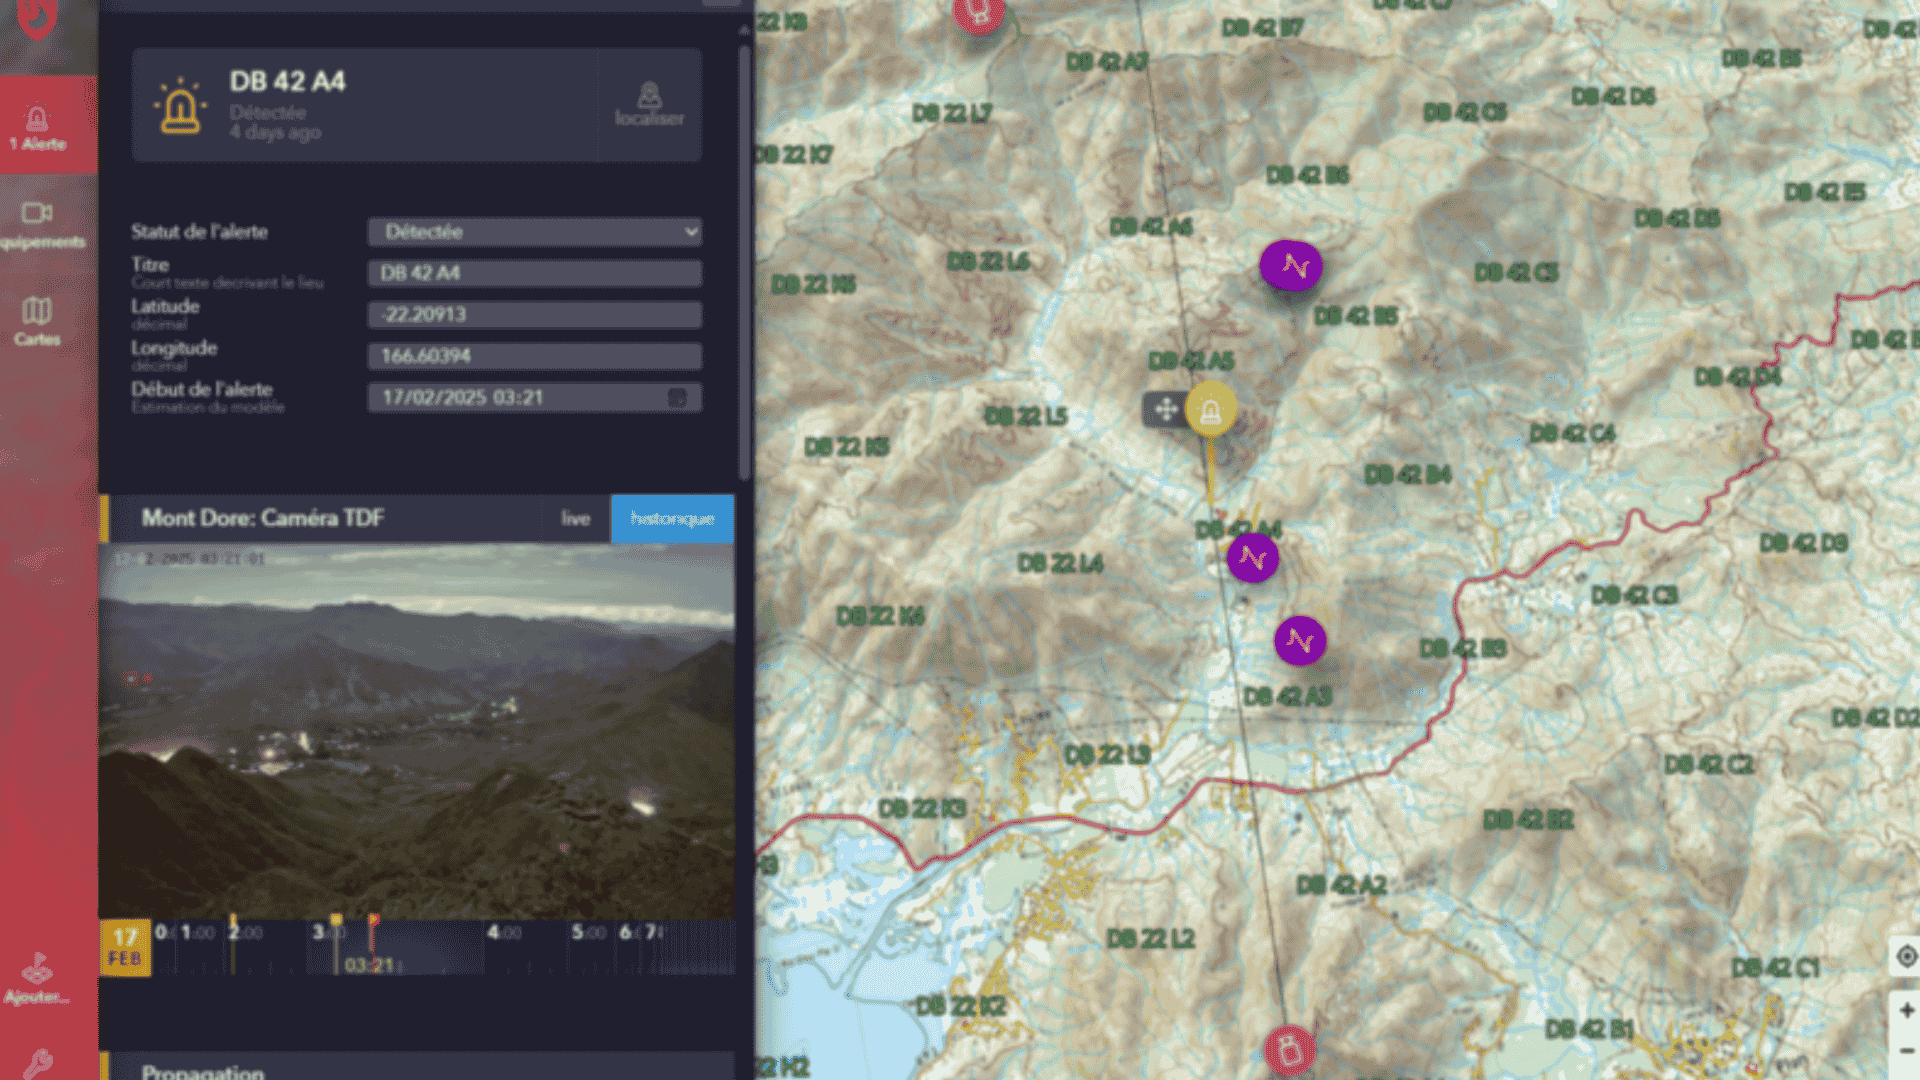Click the Longitude input field
Image resolution: width=1920 pixels, height=1080 pixels.
pyautogui.click(x=535, y=356)
